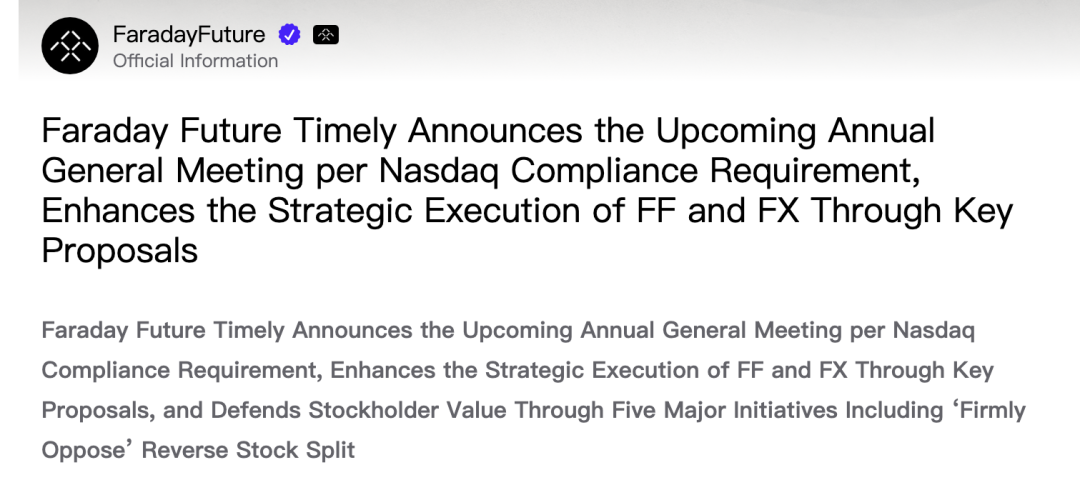The height and width of the screenshot is (490, 1080).
Task: Click Five Major Initiatives in the summary
Action: coord(725,410)
